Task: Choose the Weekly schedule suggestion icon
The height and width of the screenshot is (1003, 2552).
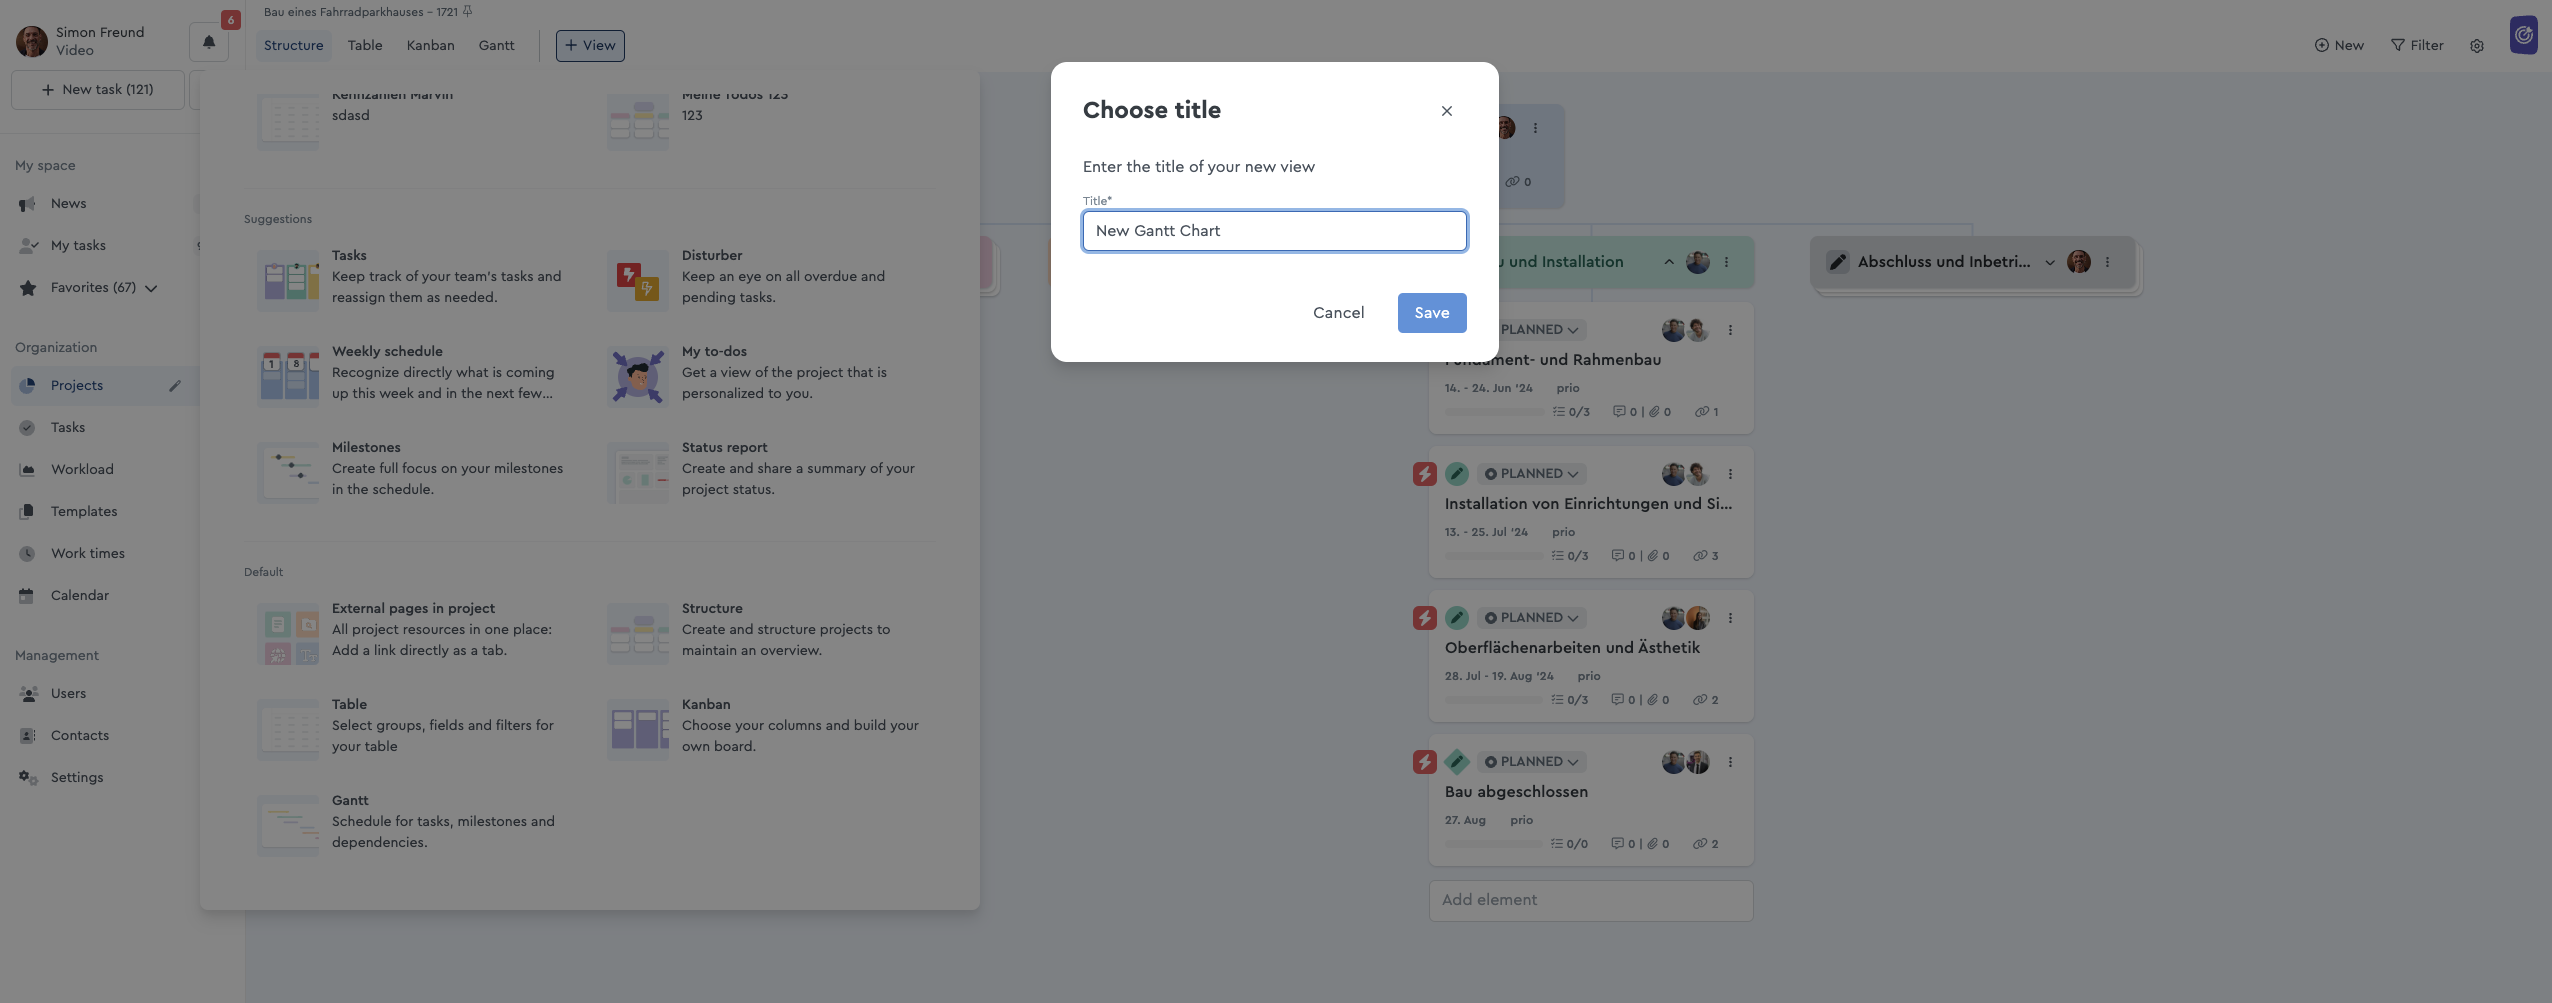Action: click(x=288, y=376)
